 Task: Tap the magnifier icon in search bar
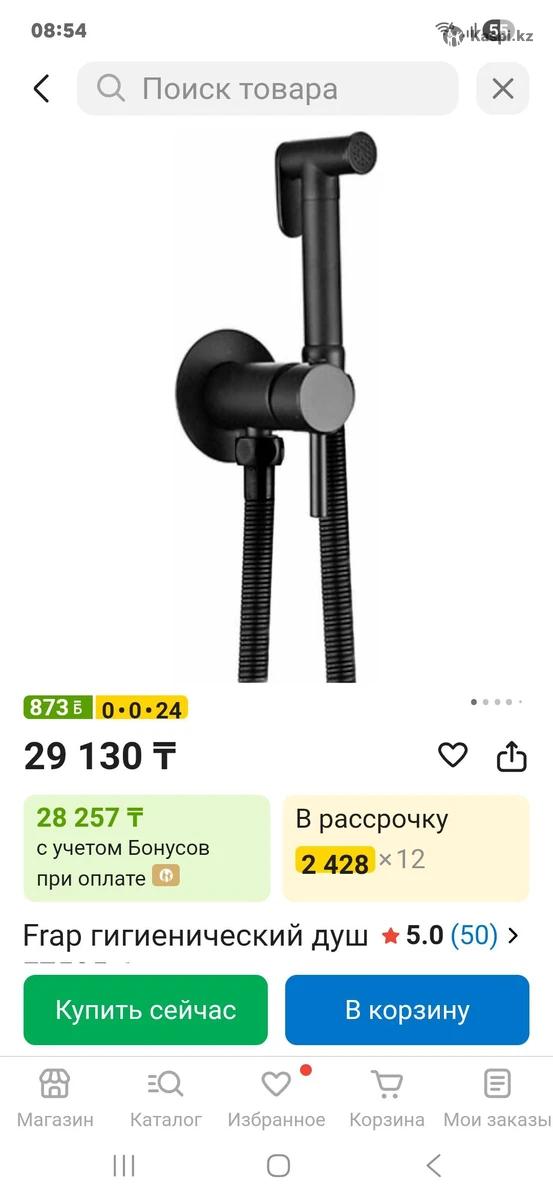(x=111, y=89)
